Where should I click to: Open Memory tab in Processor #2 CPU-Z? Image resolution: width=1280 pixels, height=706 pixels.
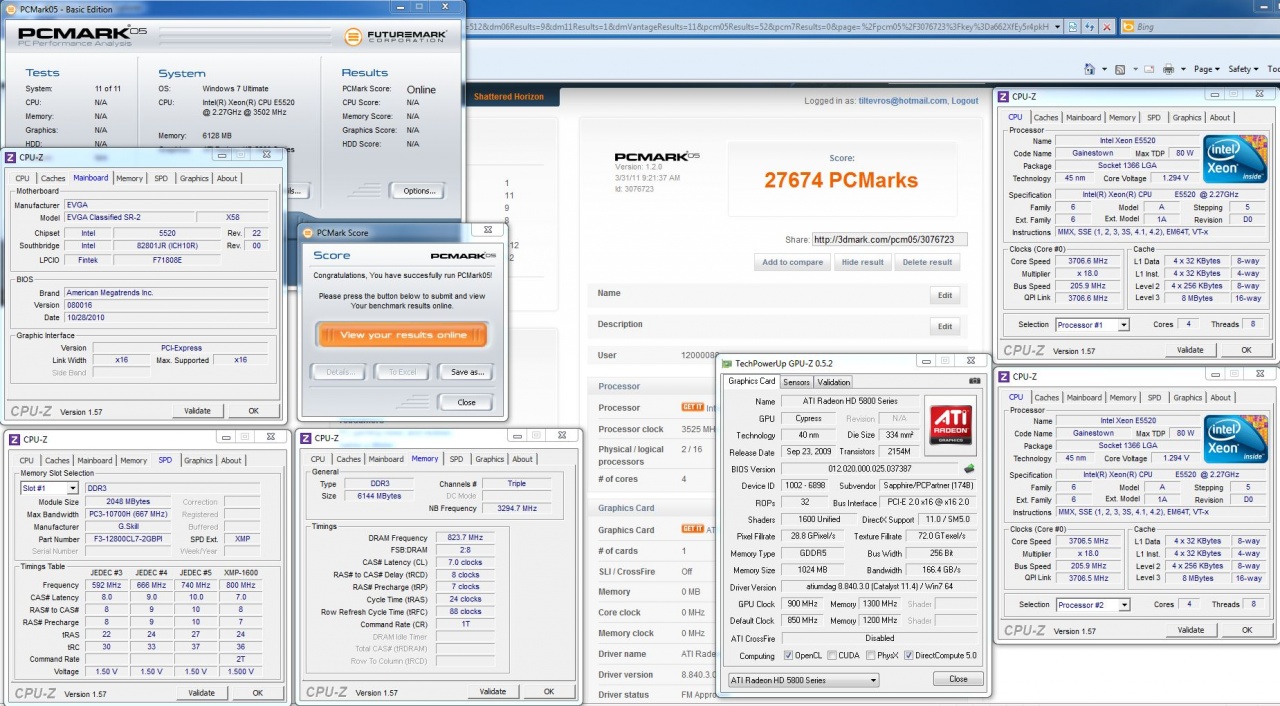[x=1122, y=397]
